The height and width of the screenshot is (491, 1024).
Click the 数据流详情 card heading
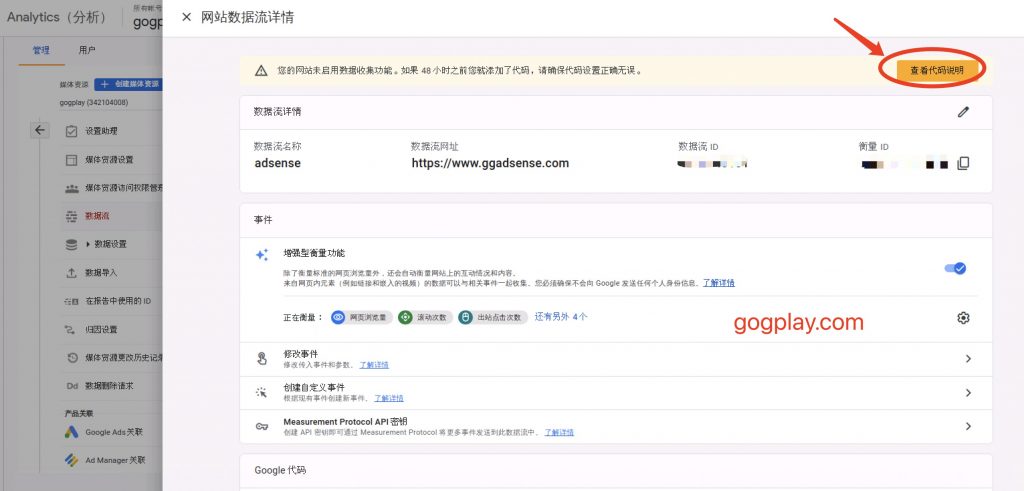tap(278, 112)
